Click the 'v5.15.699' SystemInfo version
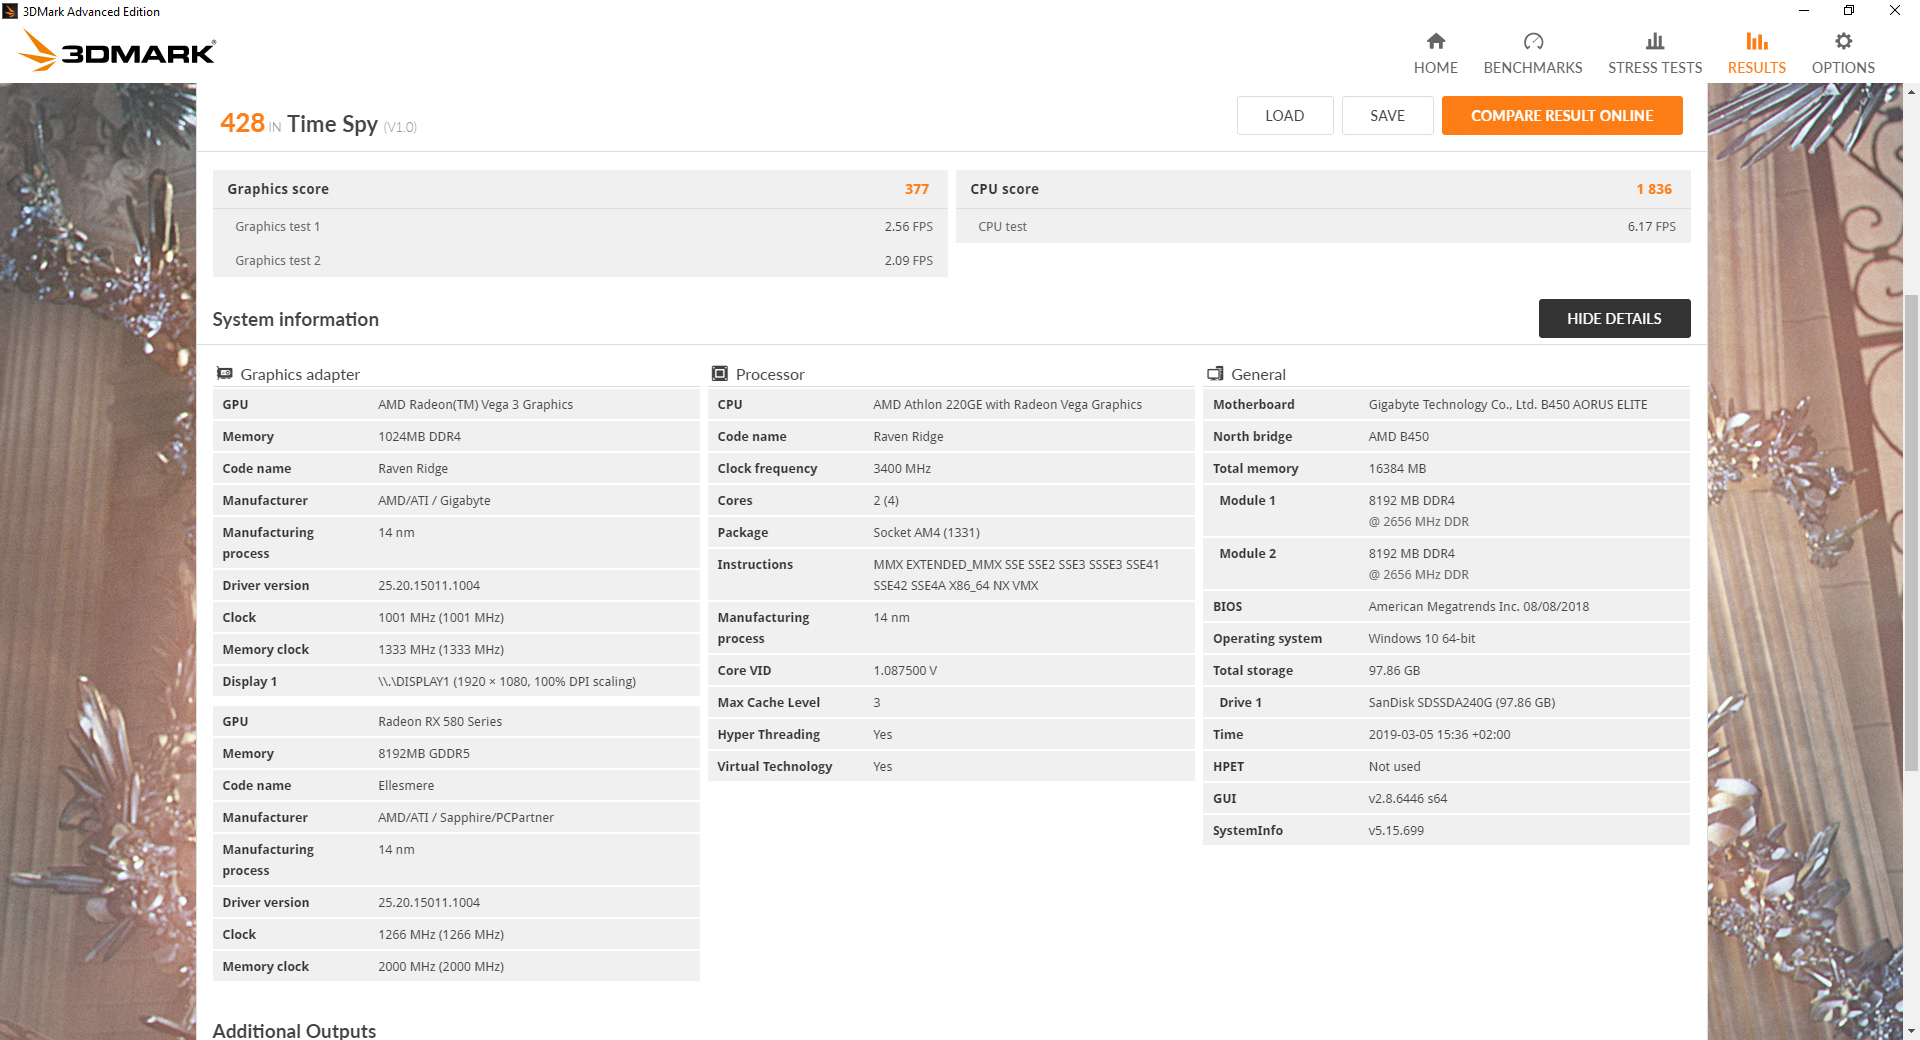This screenshot has height=1040, width=1920. tap(1396, 831)
